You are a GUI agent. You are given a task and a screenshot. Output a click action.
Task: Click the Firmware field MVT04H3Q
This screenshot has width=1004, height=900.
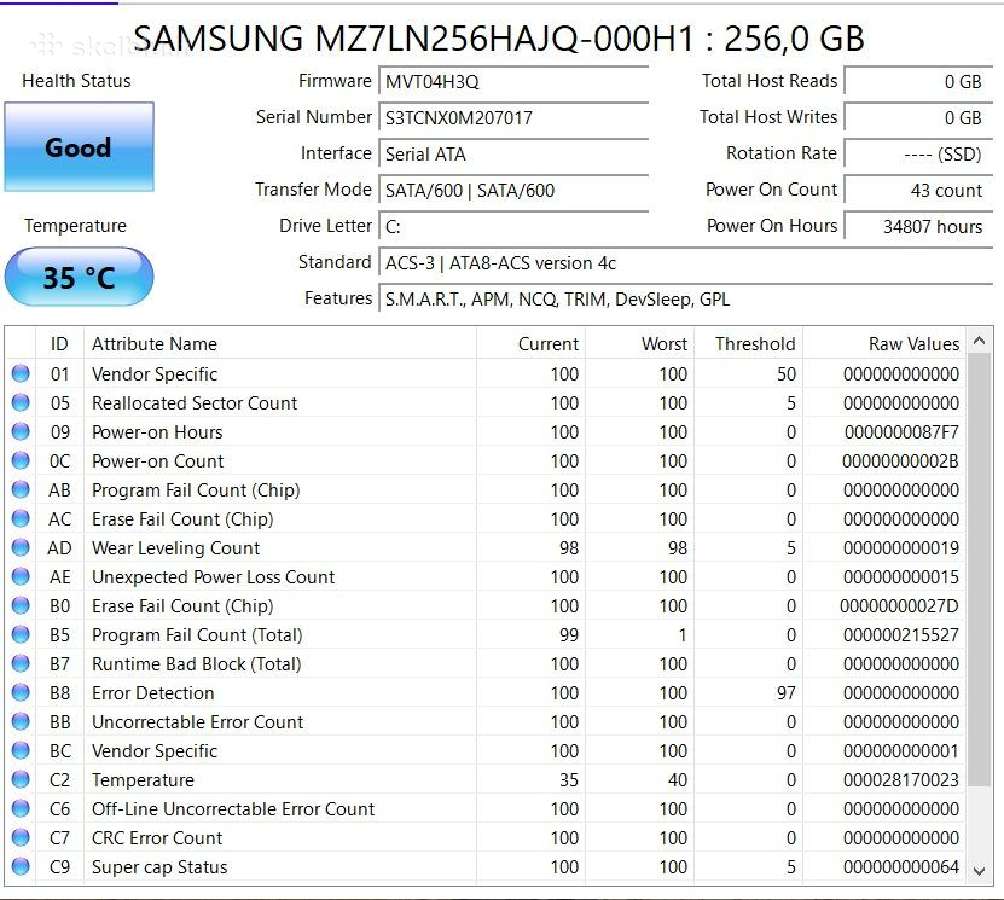514,81
